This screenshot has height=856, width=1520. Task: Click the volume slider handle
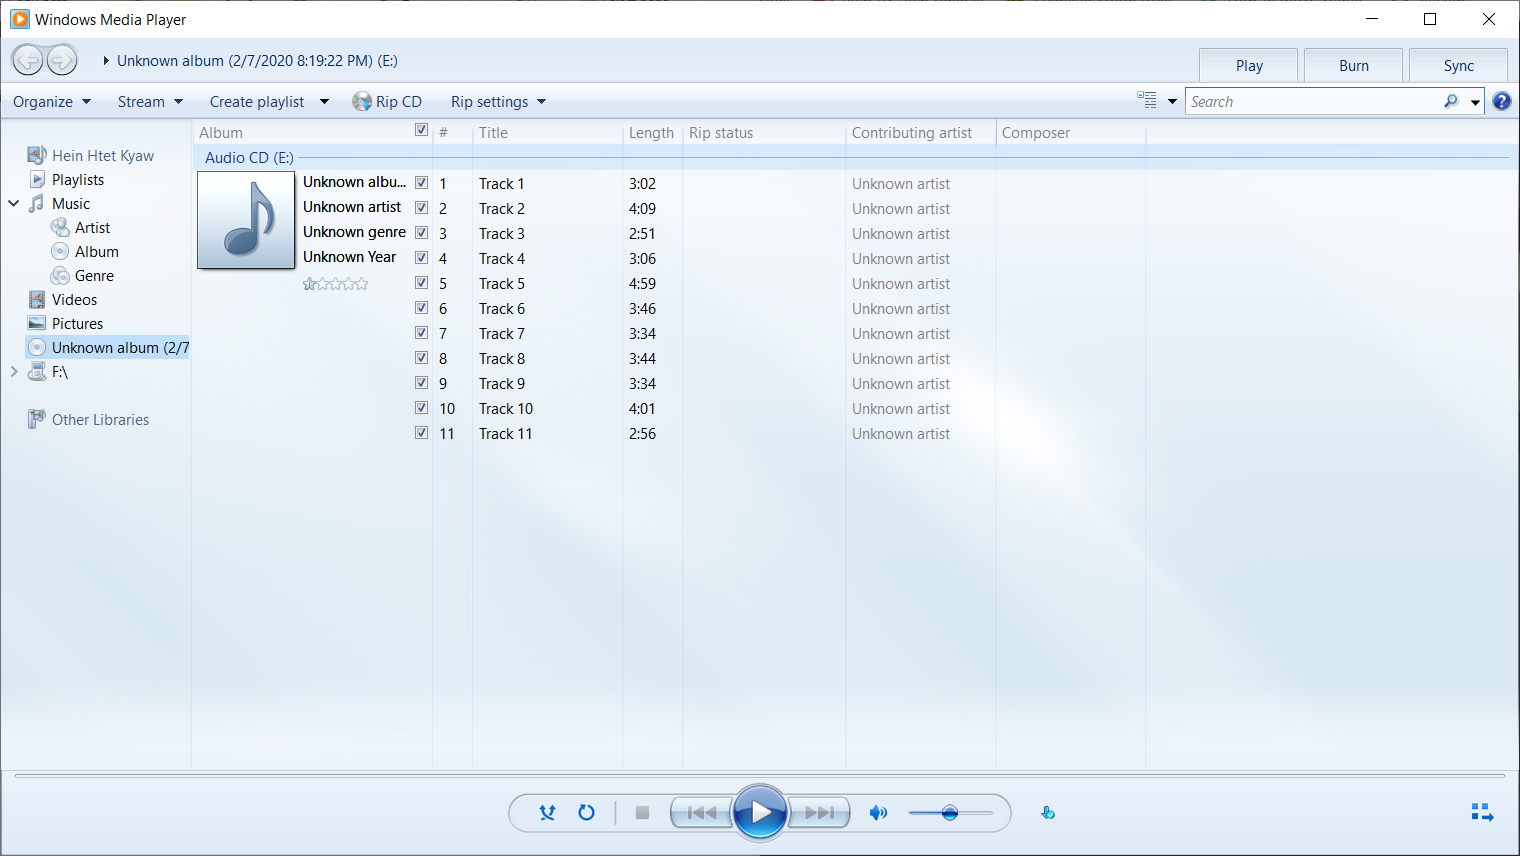pyautogui.click(x=950, y=813)
